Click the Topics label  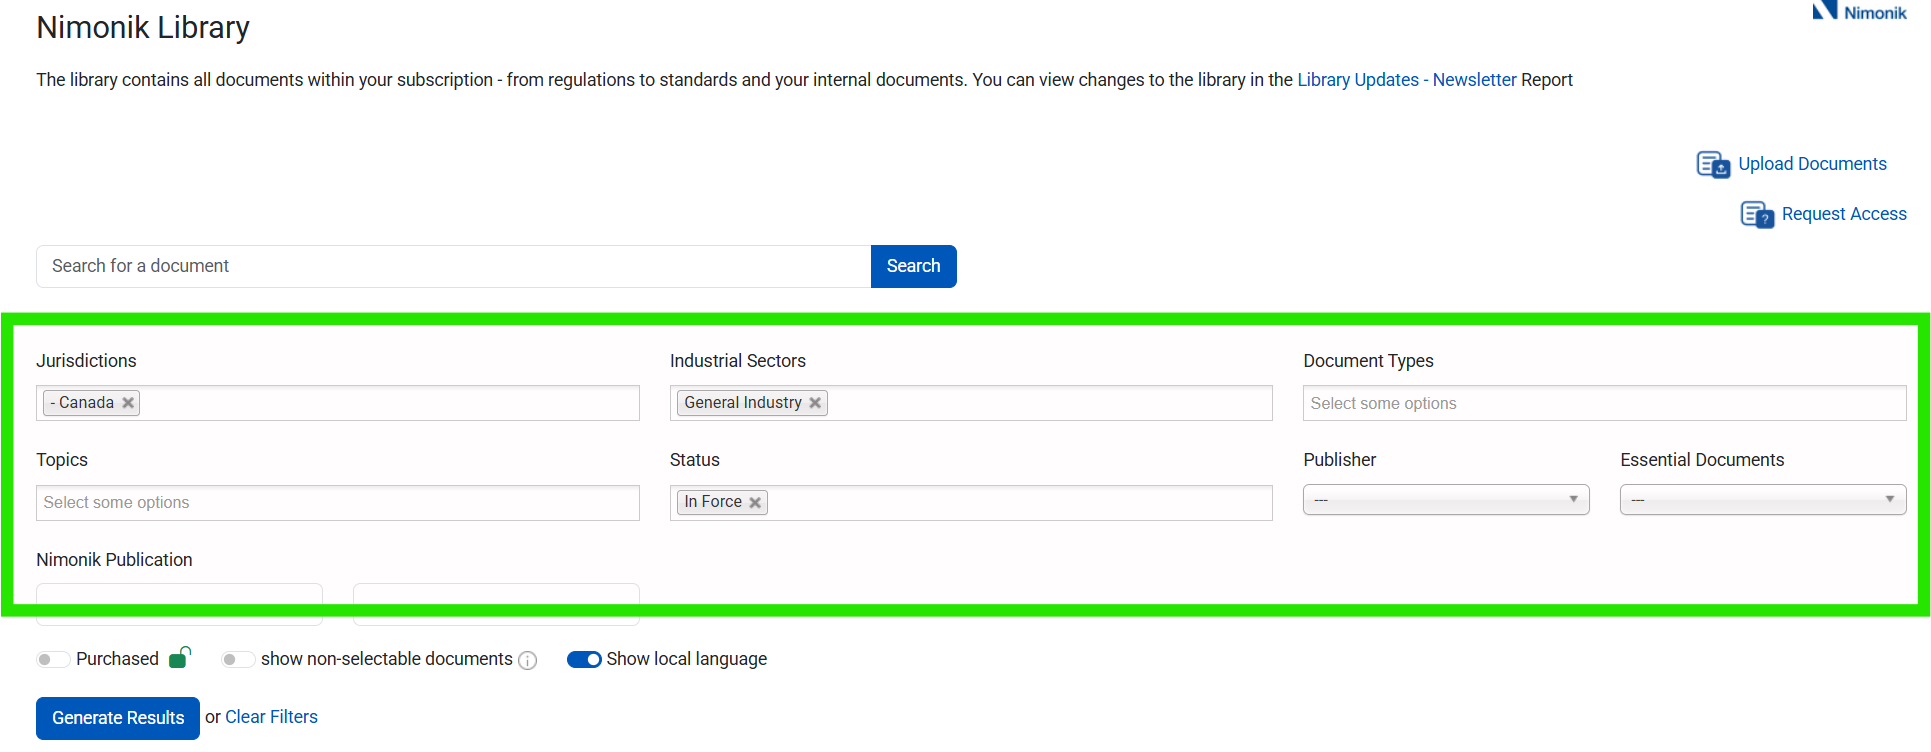[62, 460]
